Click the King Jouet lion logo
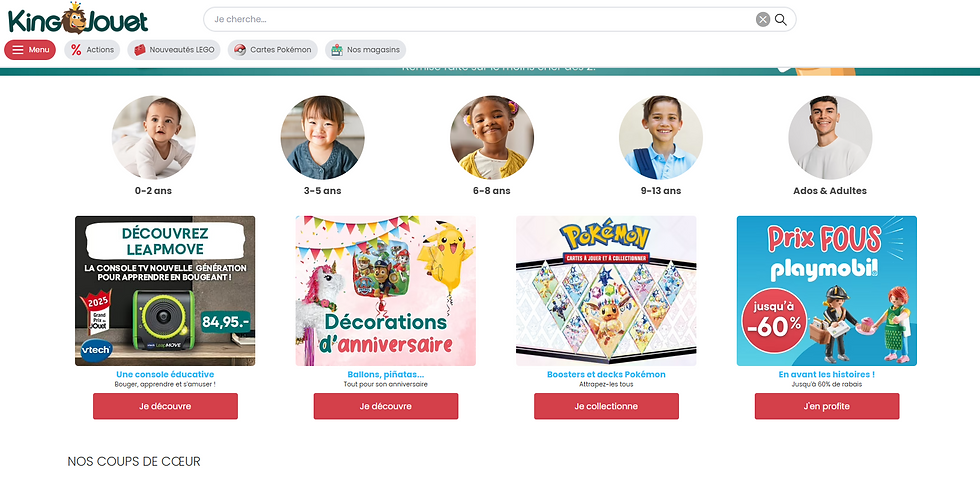Screen dimensions: 980x494 point(78,18)
